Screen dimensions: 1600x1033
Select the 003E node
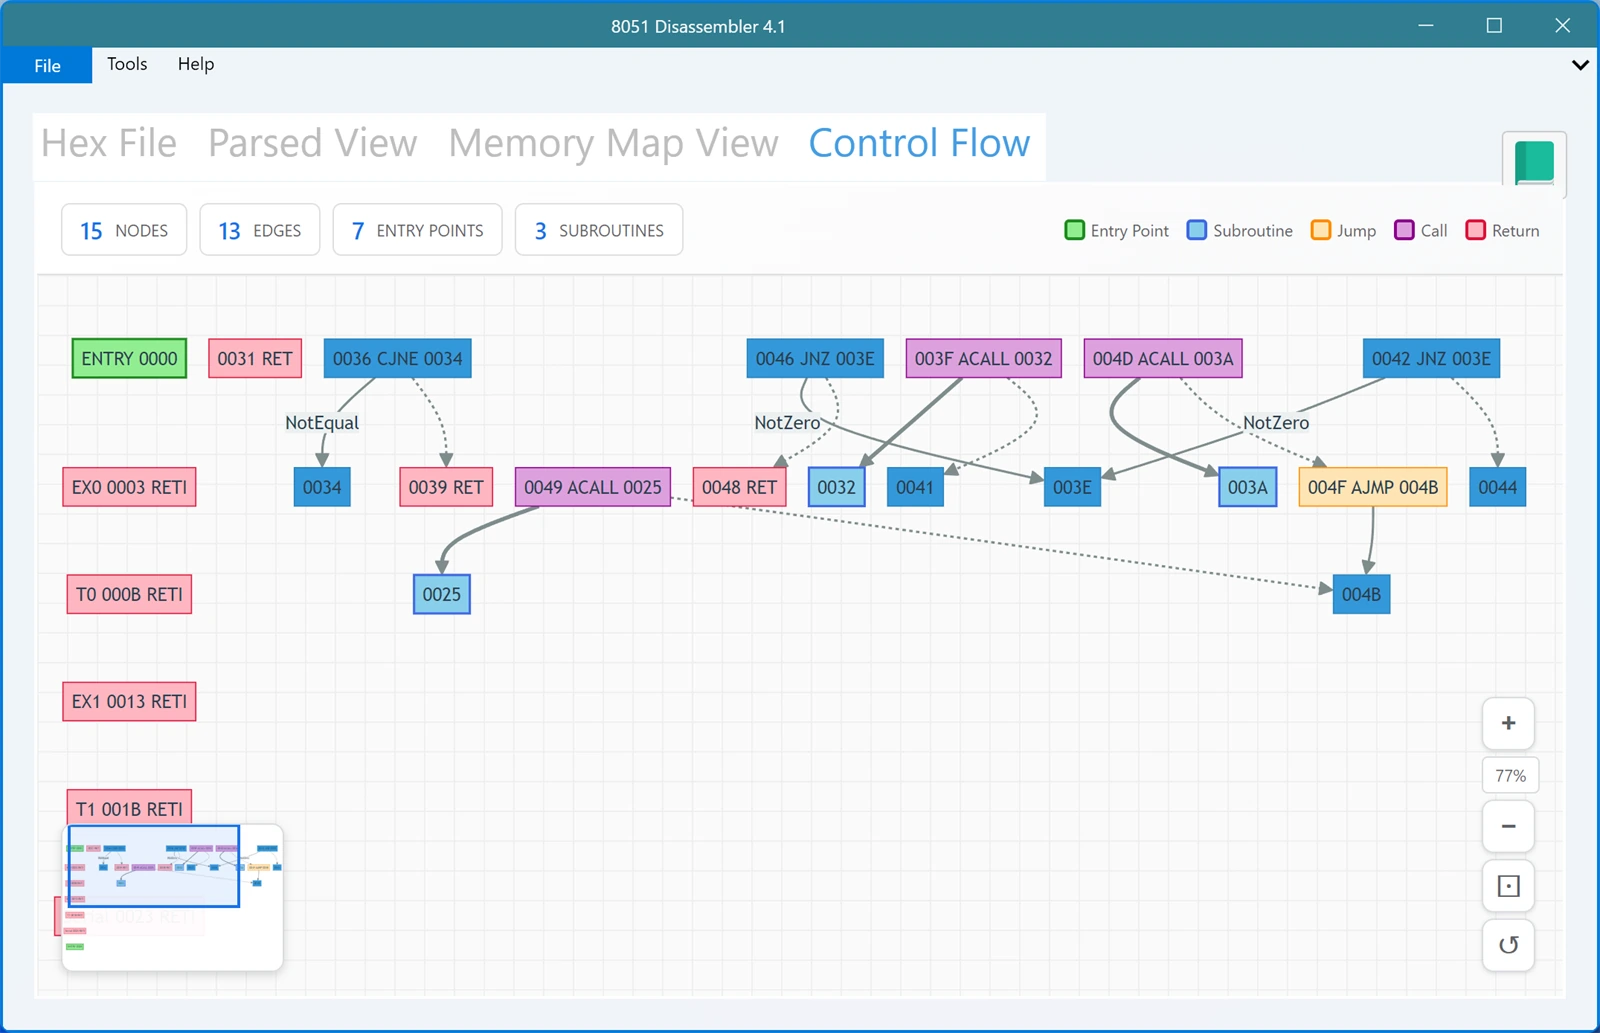pyautogui.click(x=1072, y=487)
